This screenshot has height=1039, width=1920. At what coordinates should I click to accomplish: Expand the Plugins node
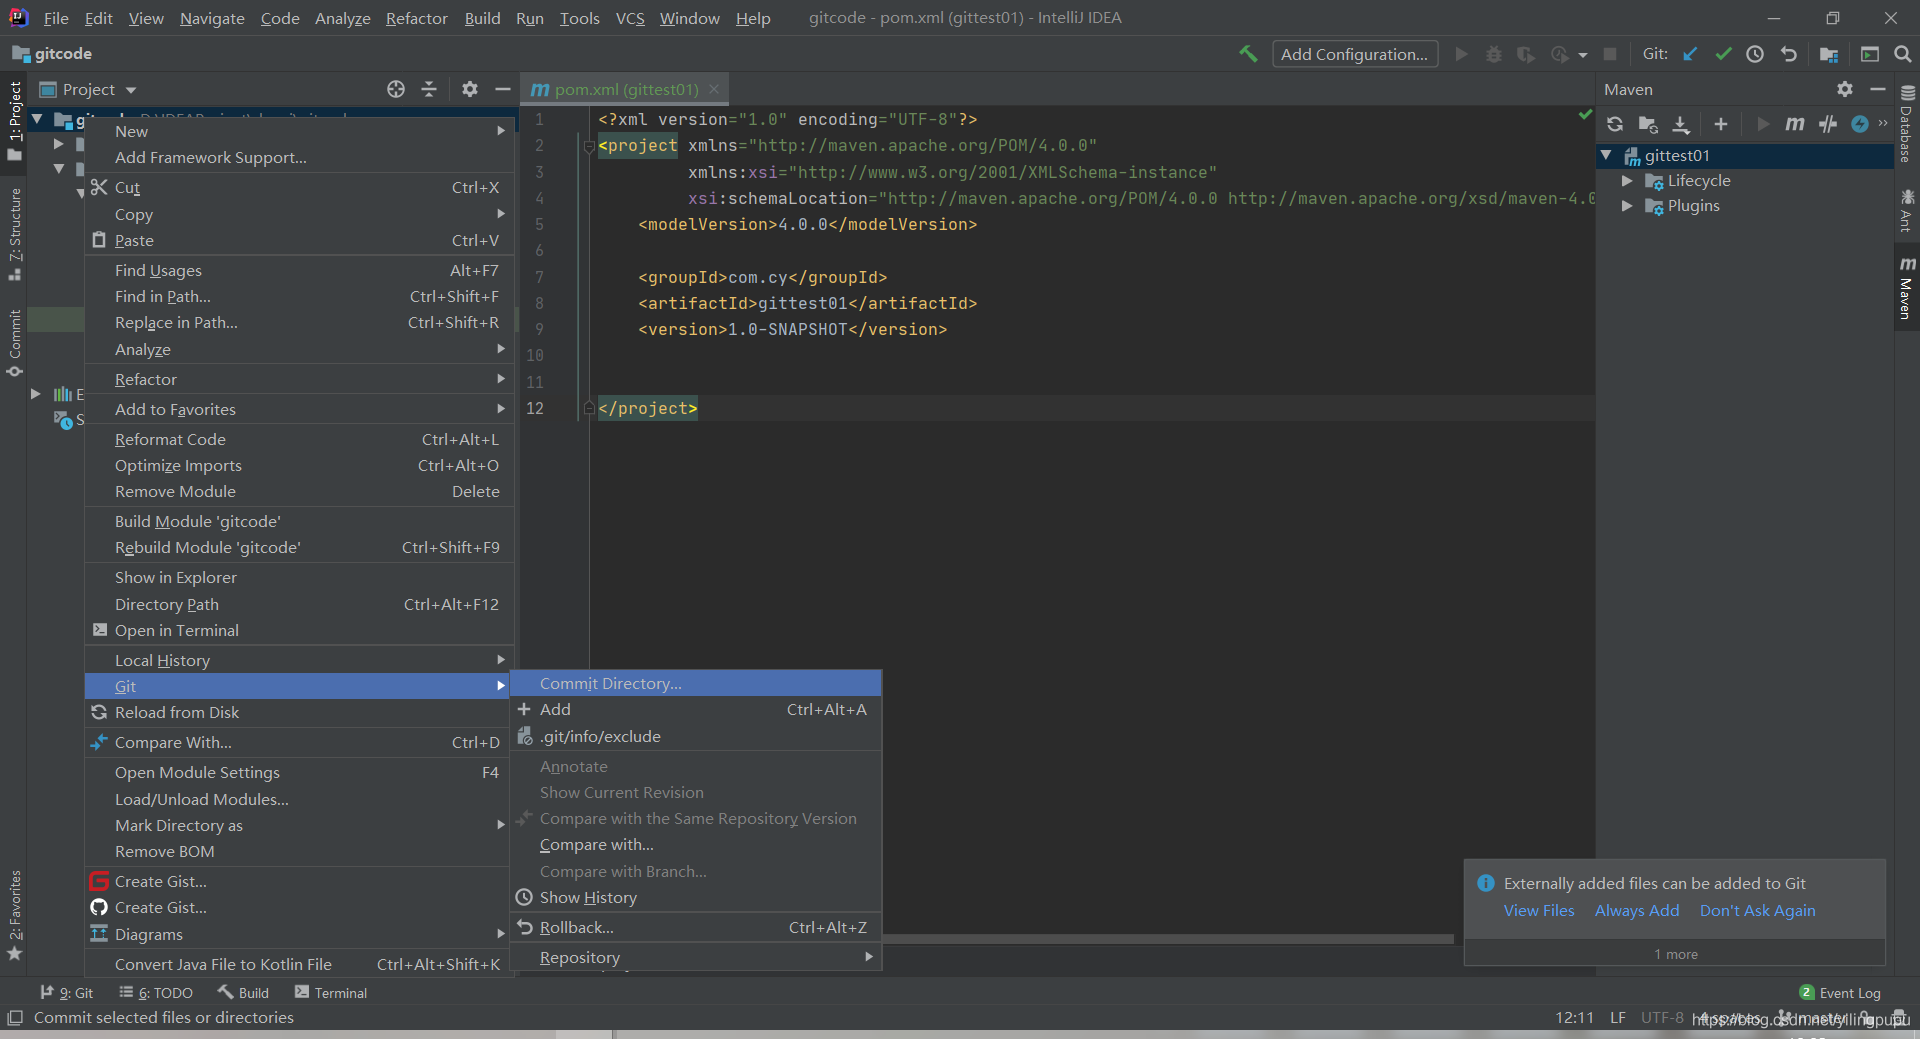click(x=1627, y=205)
